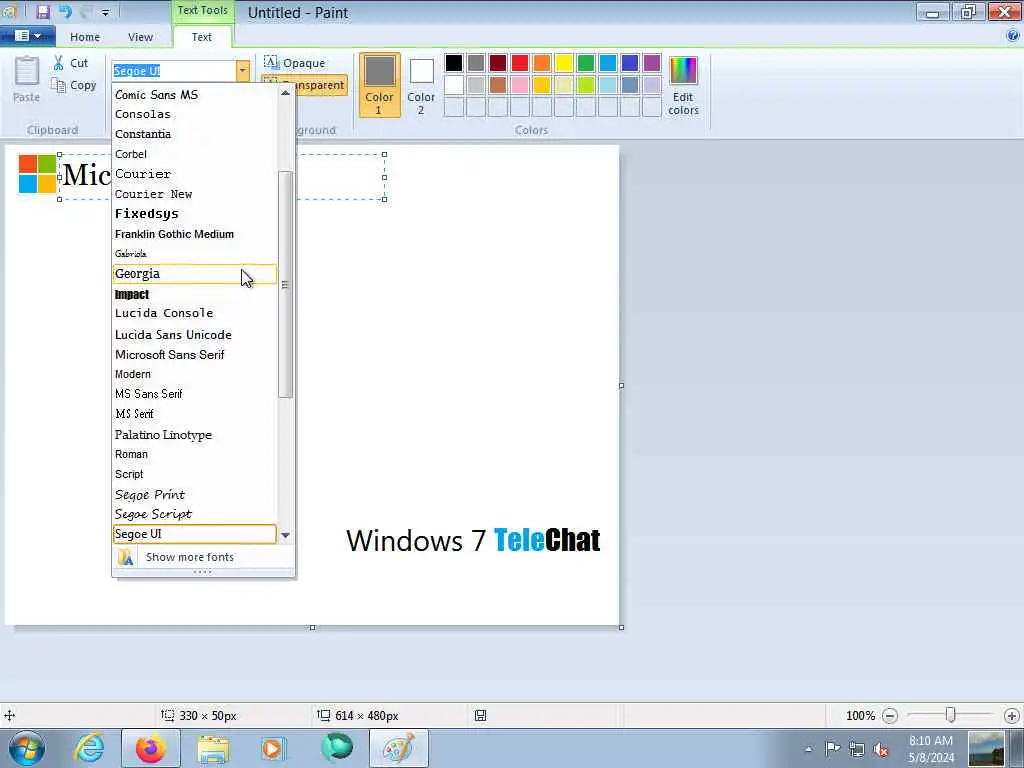
Task: Click the font list scroll-down arrow
Action: click(285, 536)
